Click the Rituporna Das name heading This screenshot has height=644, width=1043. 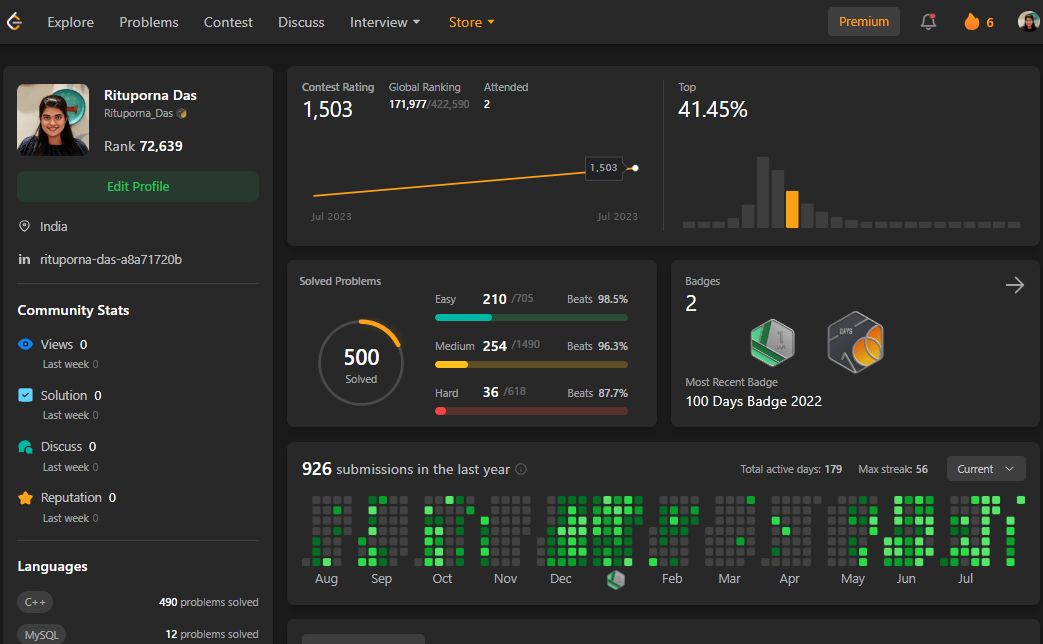pos(150,95)
